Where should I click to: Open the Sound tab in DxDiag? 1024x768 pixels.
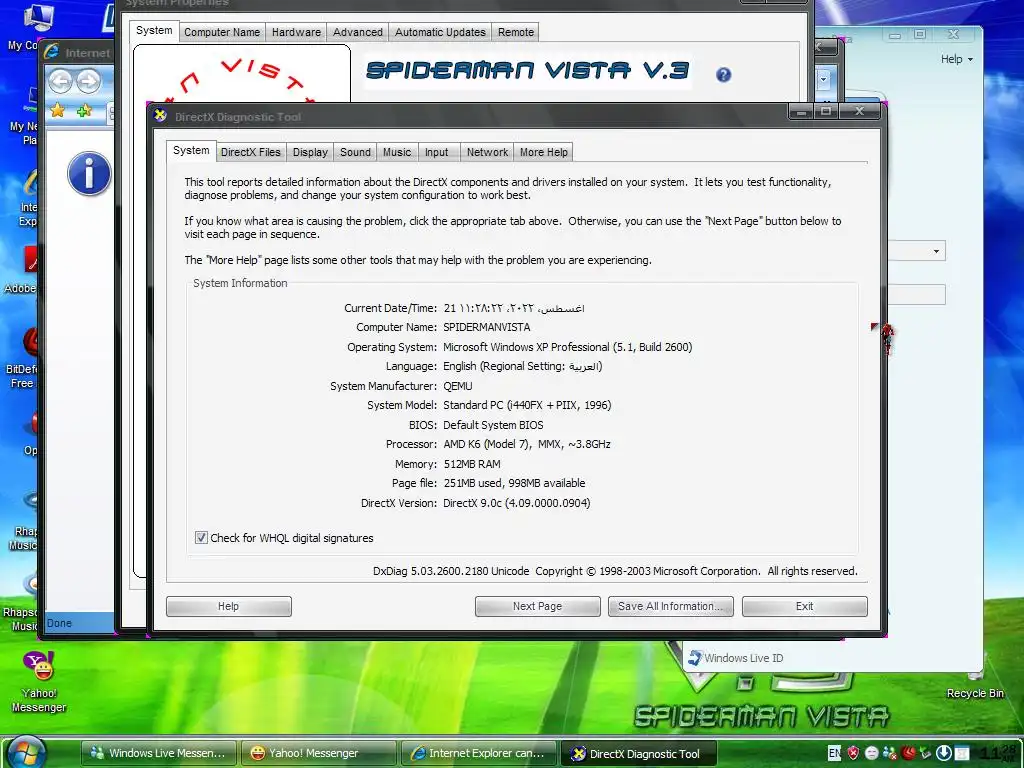point(355,152)
